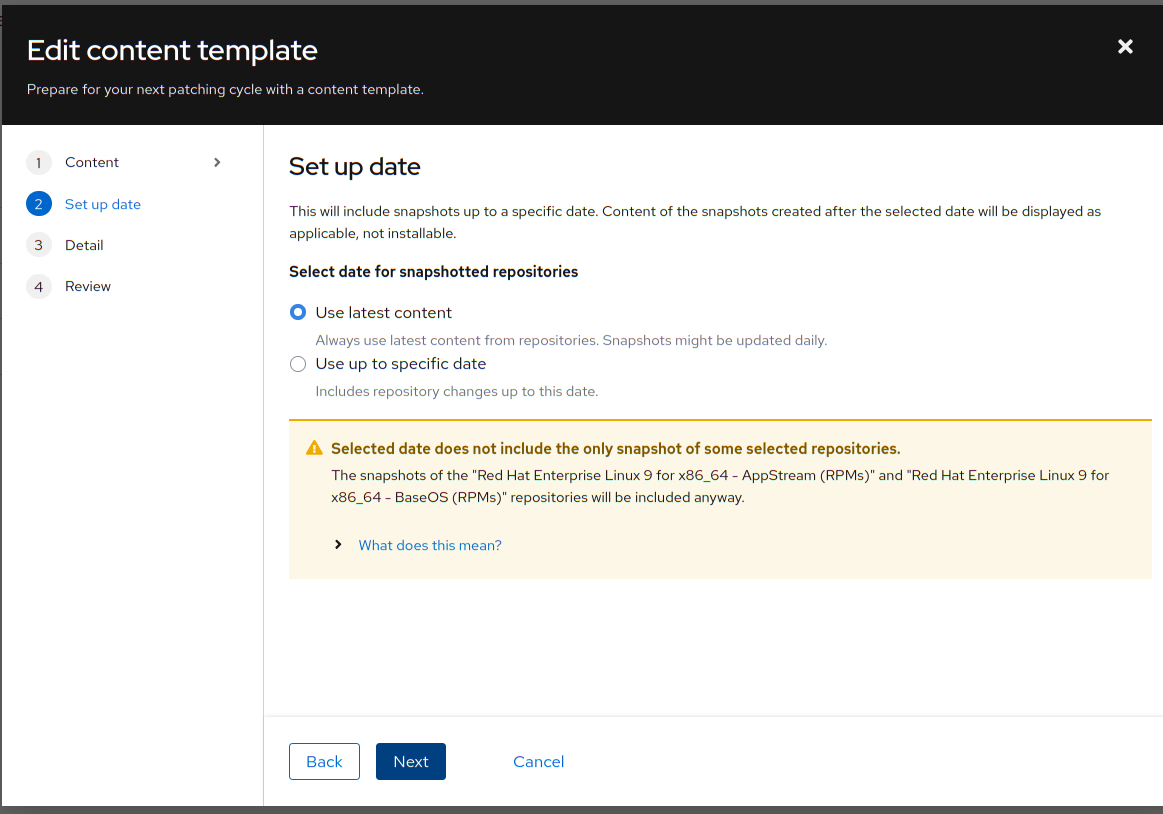This screenshot has width=1163, height=814.
Task: Click the blue step 2 number badge
Action: [x=39, y=204]
